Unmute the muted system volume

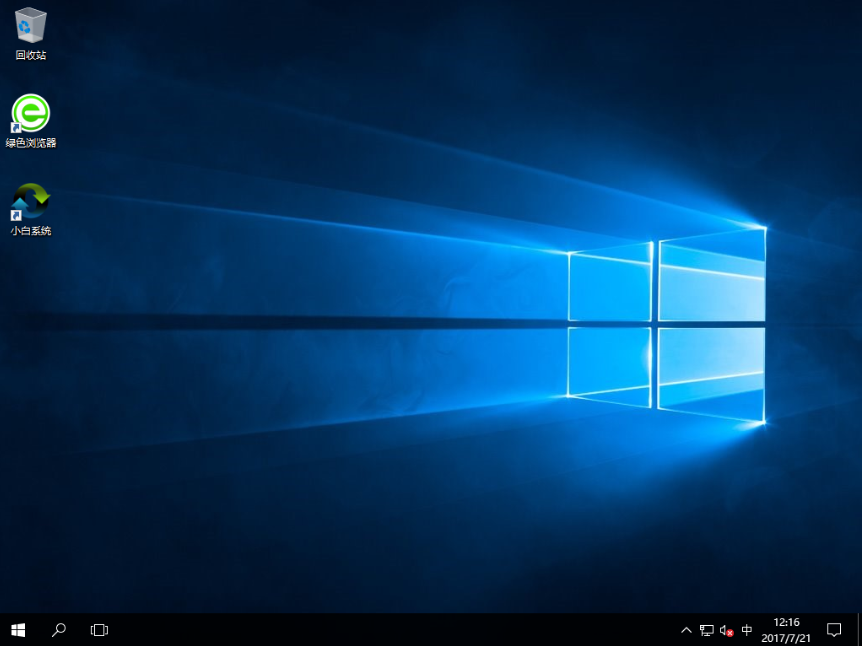pyautogui.click(x=723, y=630)
